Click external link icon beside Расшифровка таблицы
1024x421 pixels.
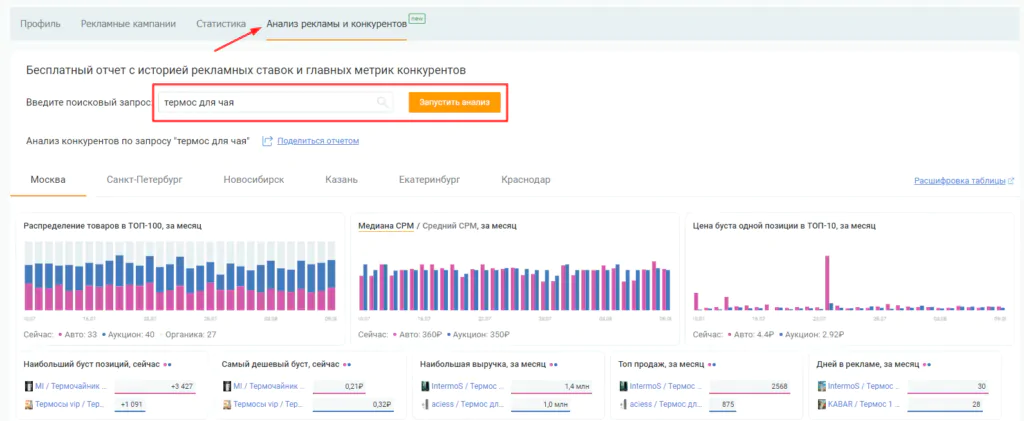point(1011,181)
